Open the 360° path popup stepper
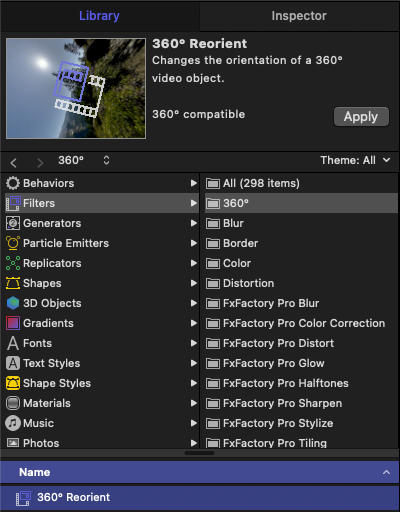The height and width of the screenshot is (512, 400). coord(106,160)
